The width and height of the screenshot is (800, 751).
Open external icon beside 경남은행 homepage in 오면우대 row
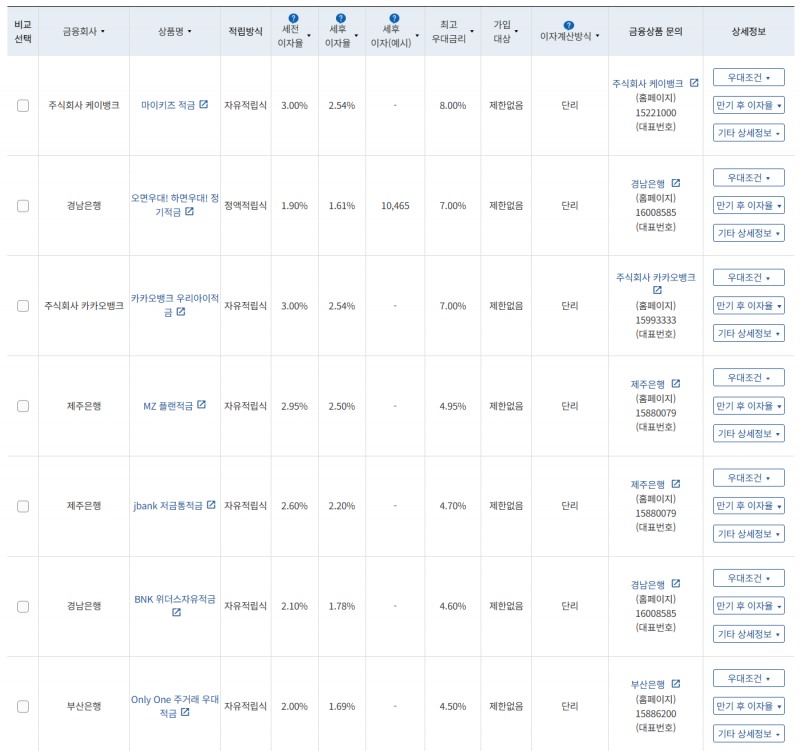click(676, 183)
